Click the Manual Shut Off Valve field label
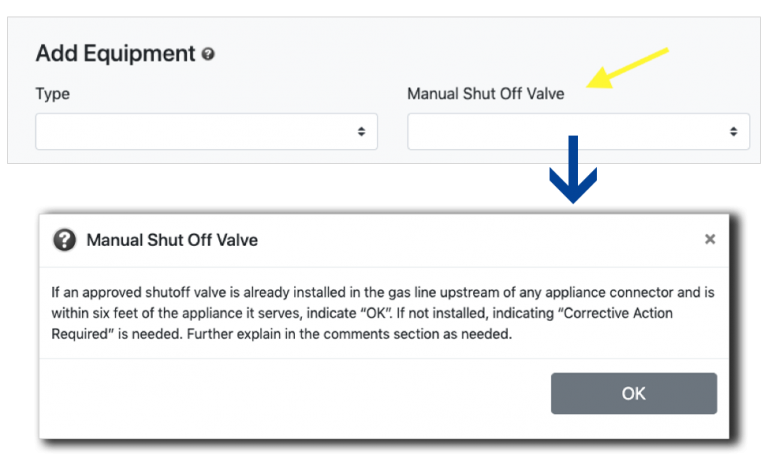The image size is (768, 473). (485, 94)
